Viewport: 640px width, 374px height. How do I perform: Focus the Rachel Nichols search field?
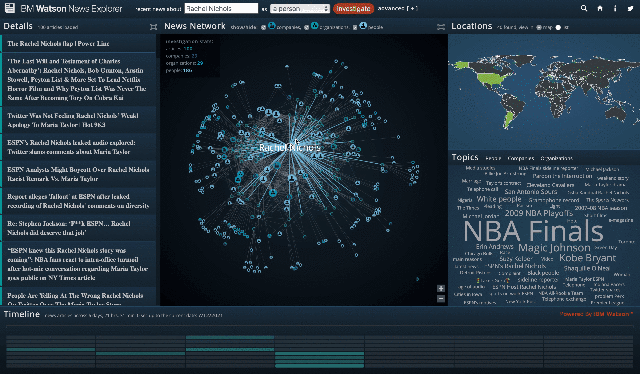point(221,8)
